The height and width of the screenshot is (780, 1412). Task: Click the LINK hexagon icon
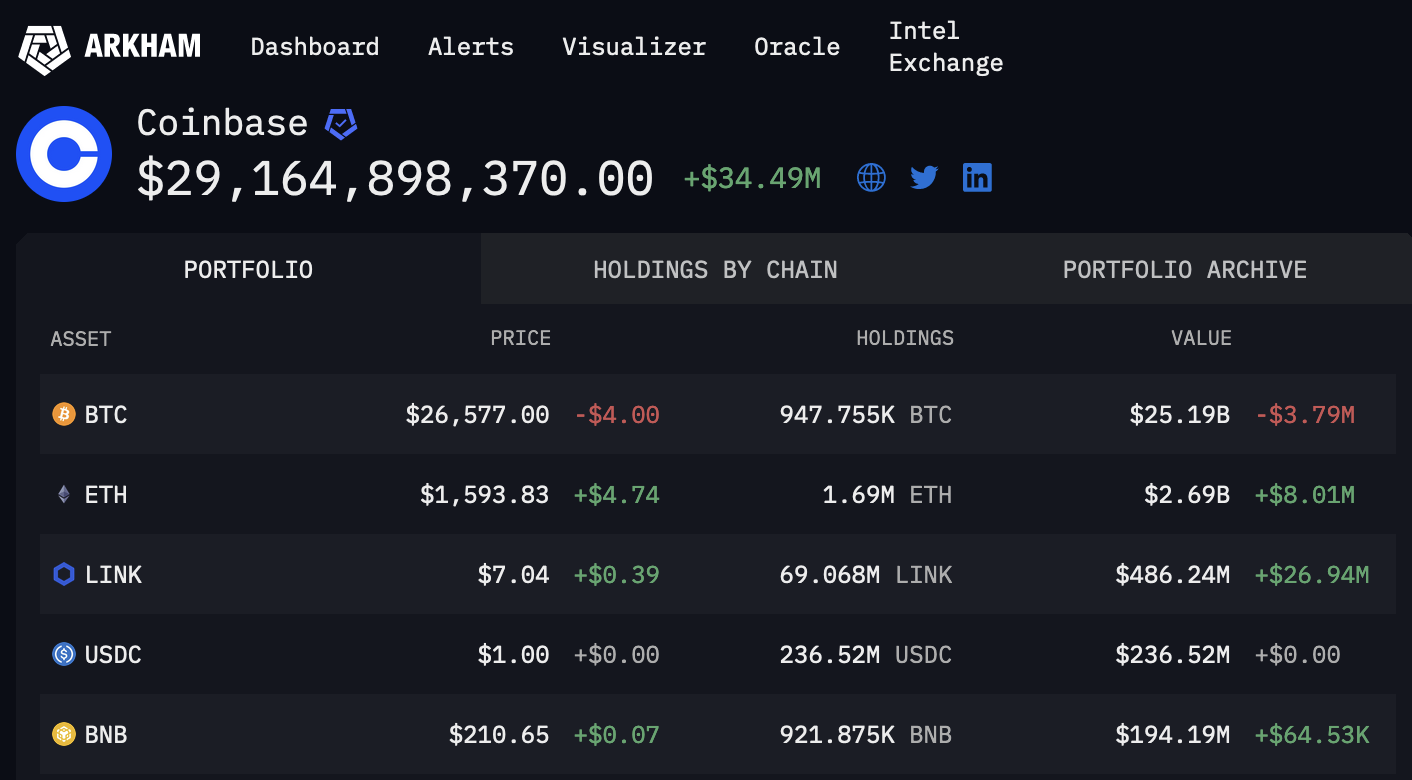(x=64, y=574)
